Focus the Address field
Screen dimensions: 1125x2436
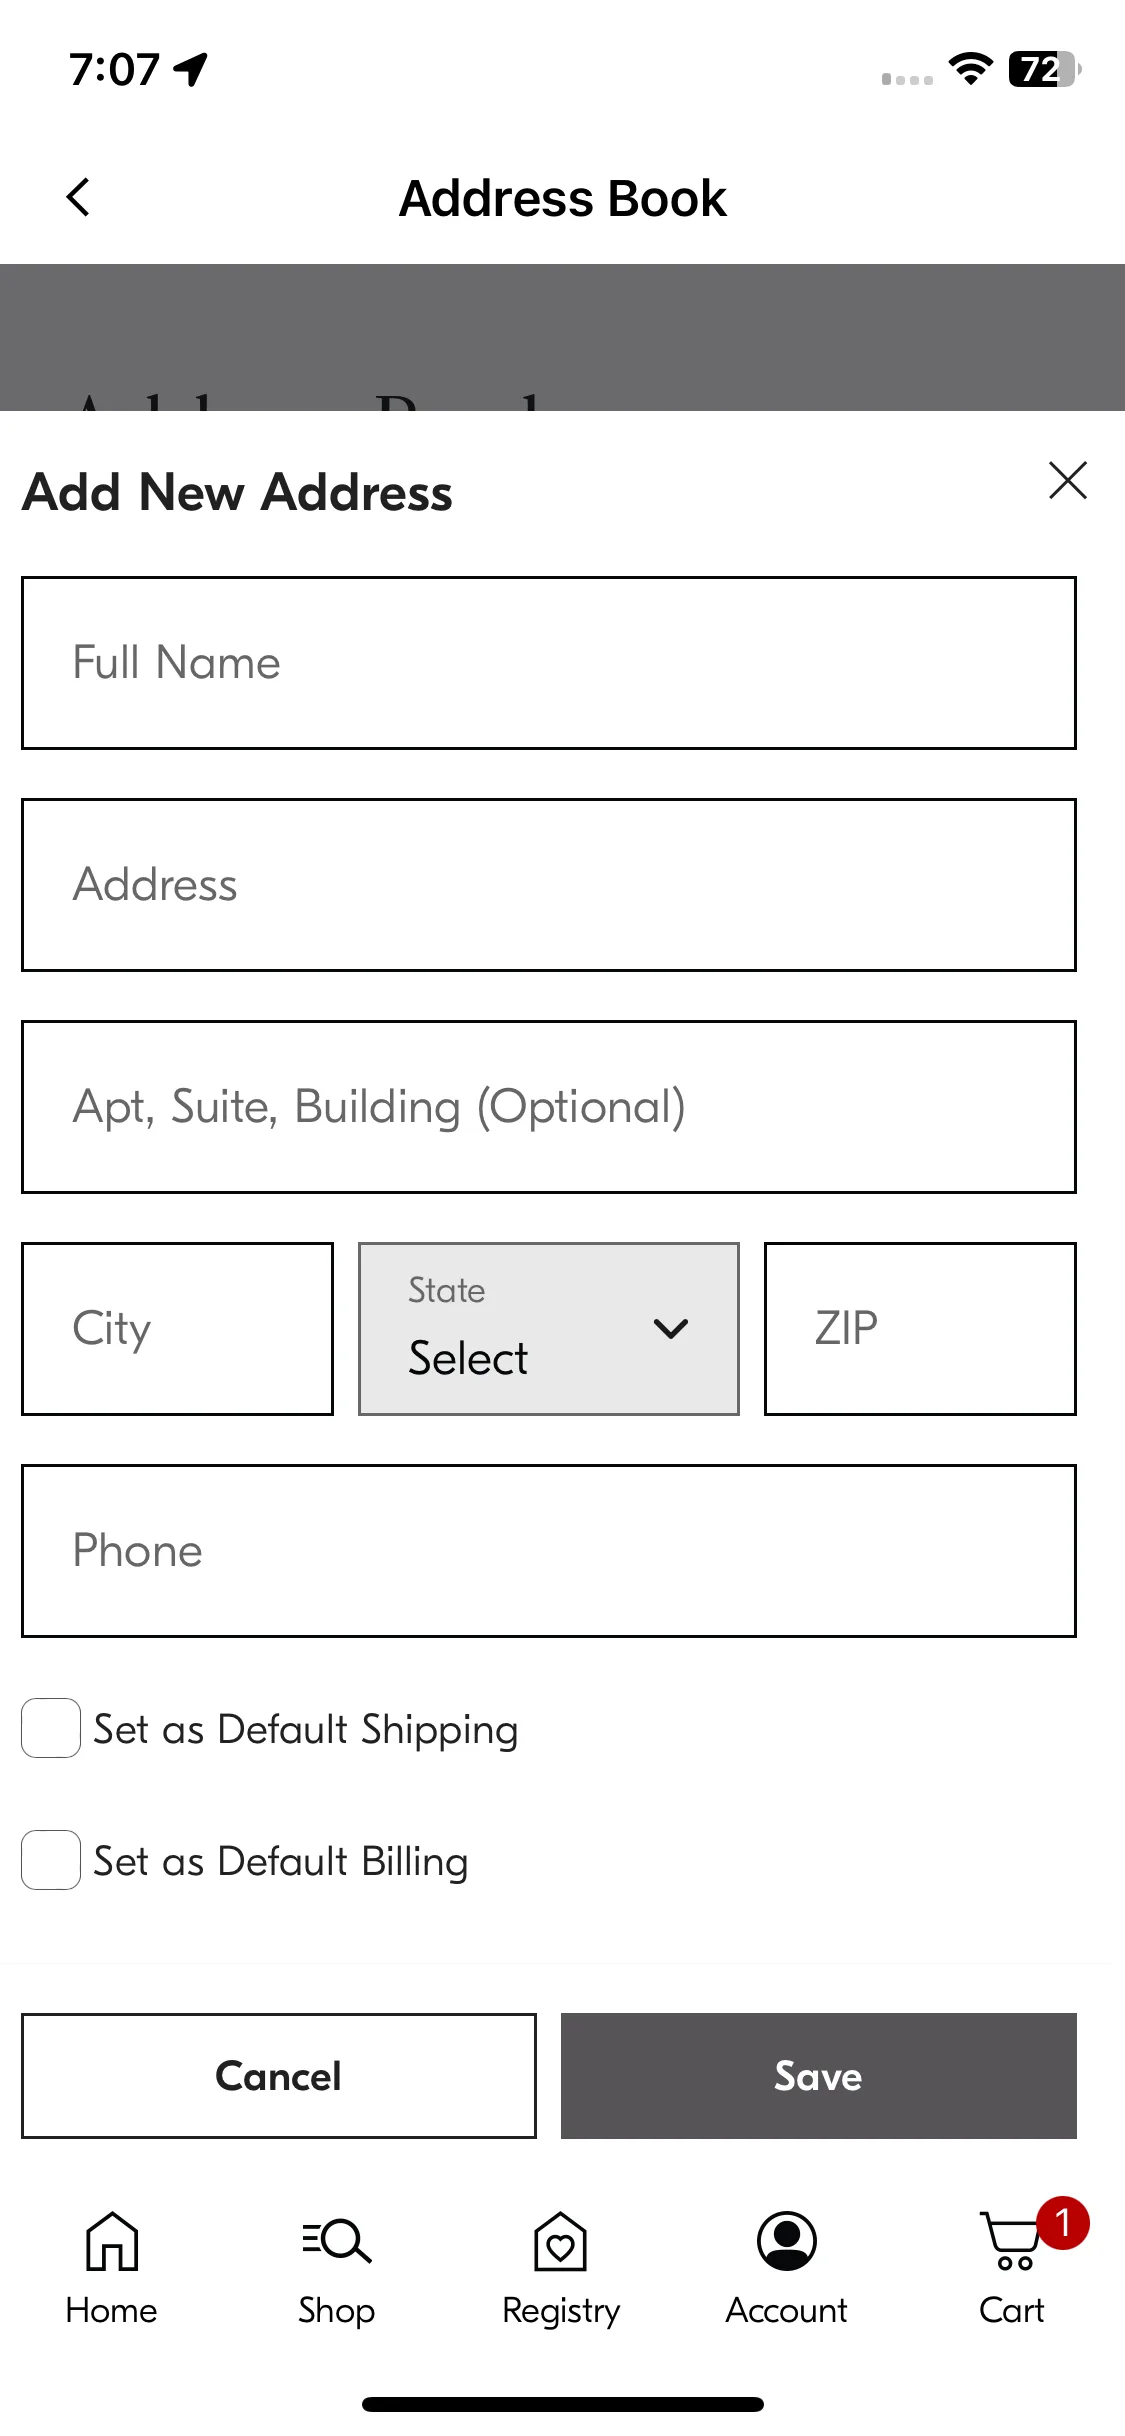pos(549,885)
